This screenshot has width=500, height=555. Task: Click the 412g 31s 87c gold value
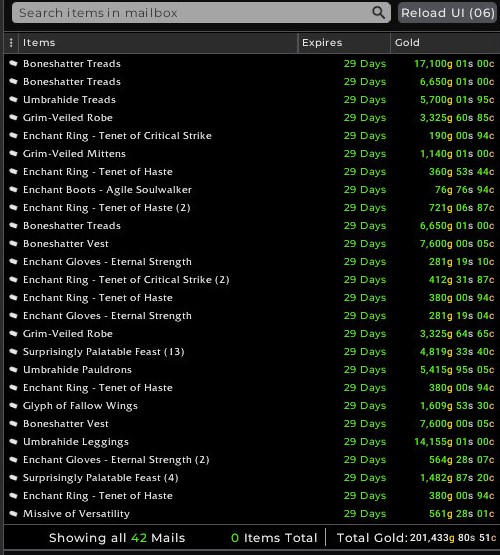point(461,280)
